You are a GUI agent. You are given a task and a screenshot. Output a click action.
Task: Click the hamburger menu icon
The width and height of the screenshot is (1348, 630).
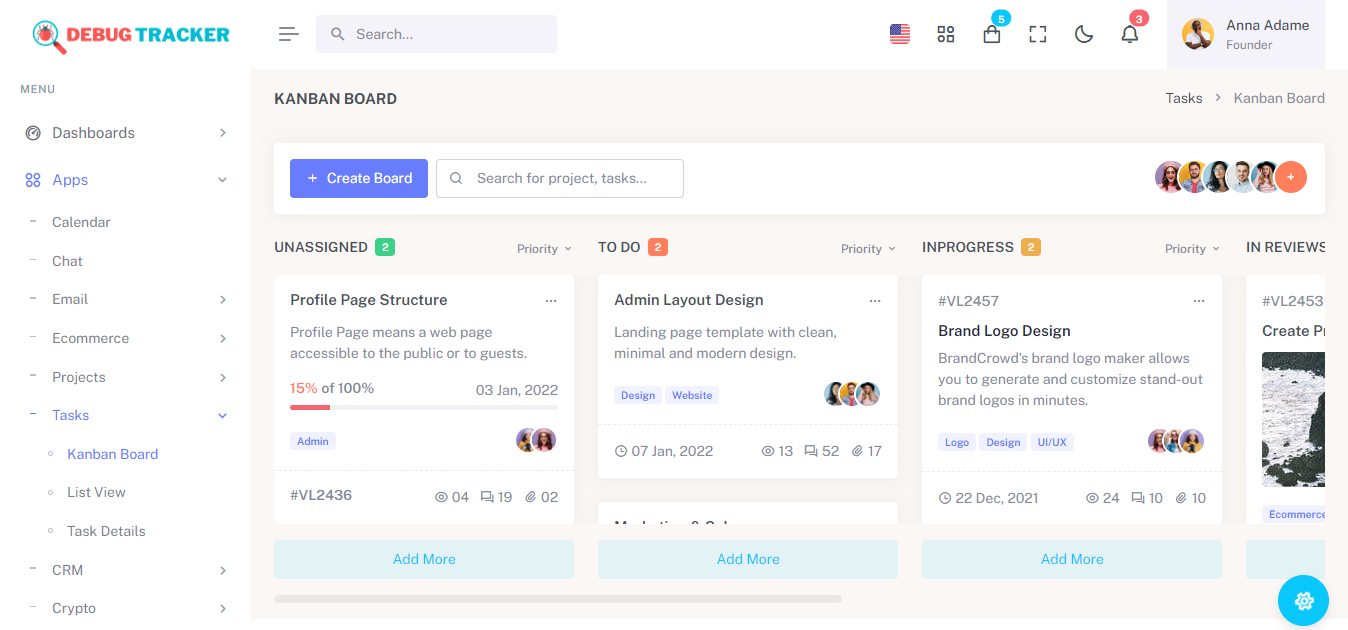coord(289,34)
